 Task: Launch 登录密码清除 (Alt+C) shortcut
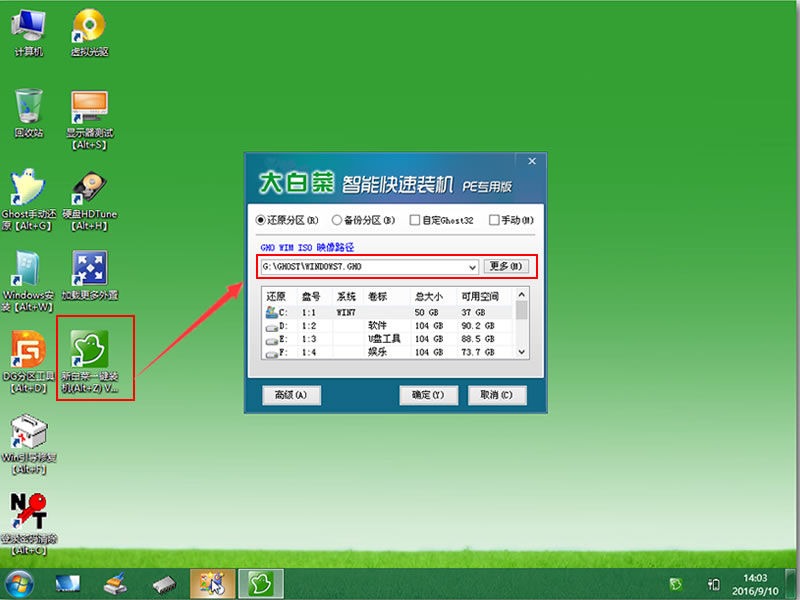(29, 524)
